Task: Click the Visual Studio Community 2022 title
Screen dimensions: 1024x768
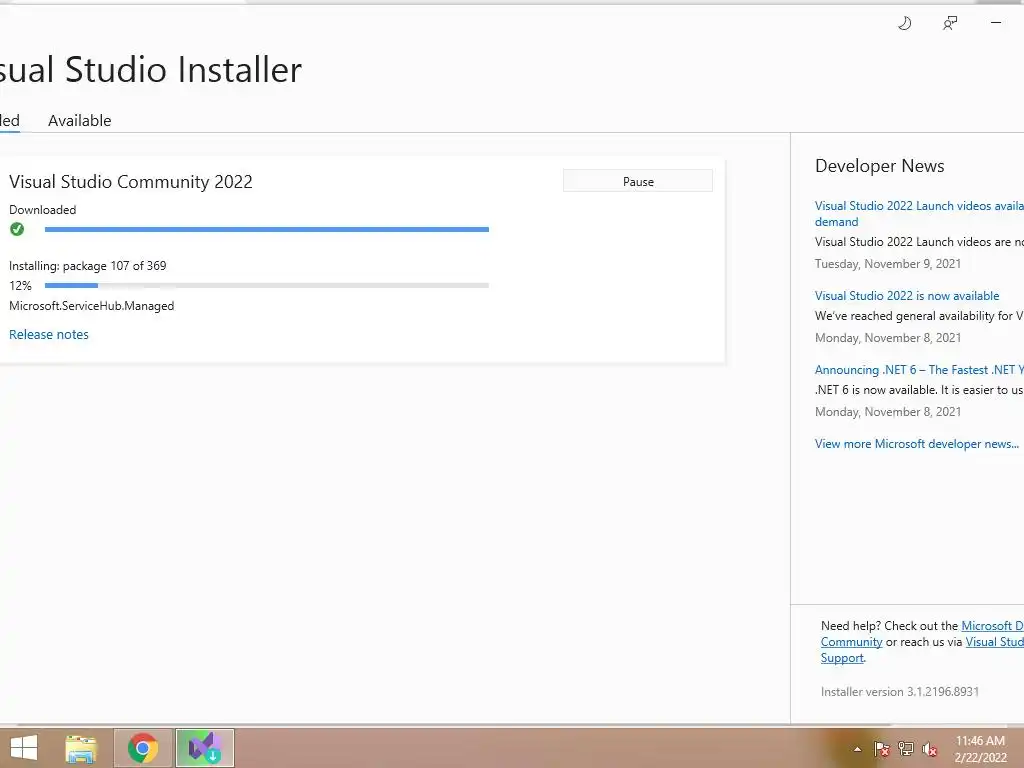Action: point(131,182)
